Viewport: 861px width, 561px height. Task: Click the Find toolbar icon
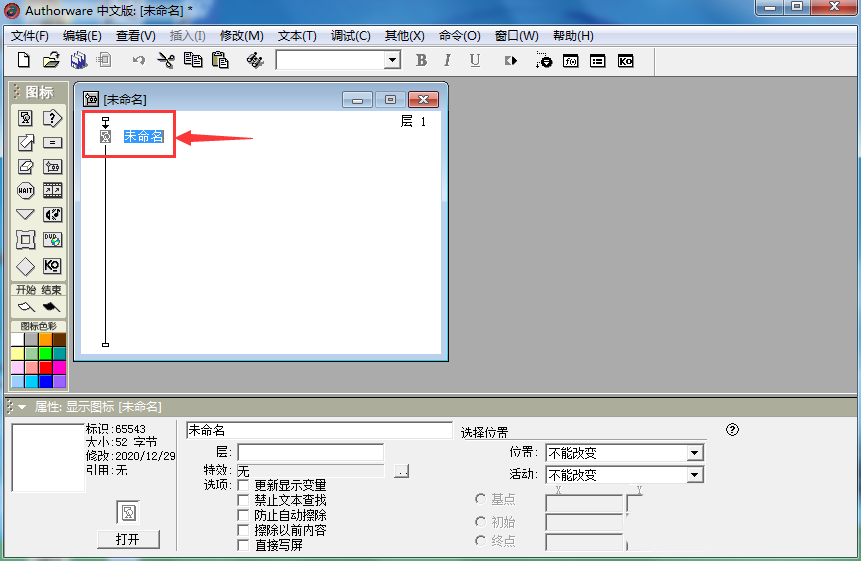pyautogui.click(x=255, y=60)
